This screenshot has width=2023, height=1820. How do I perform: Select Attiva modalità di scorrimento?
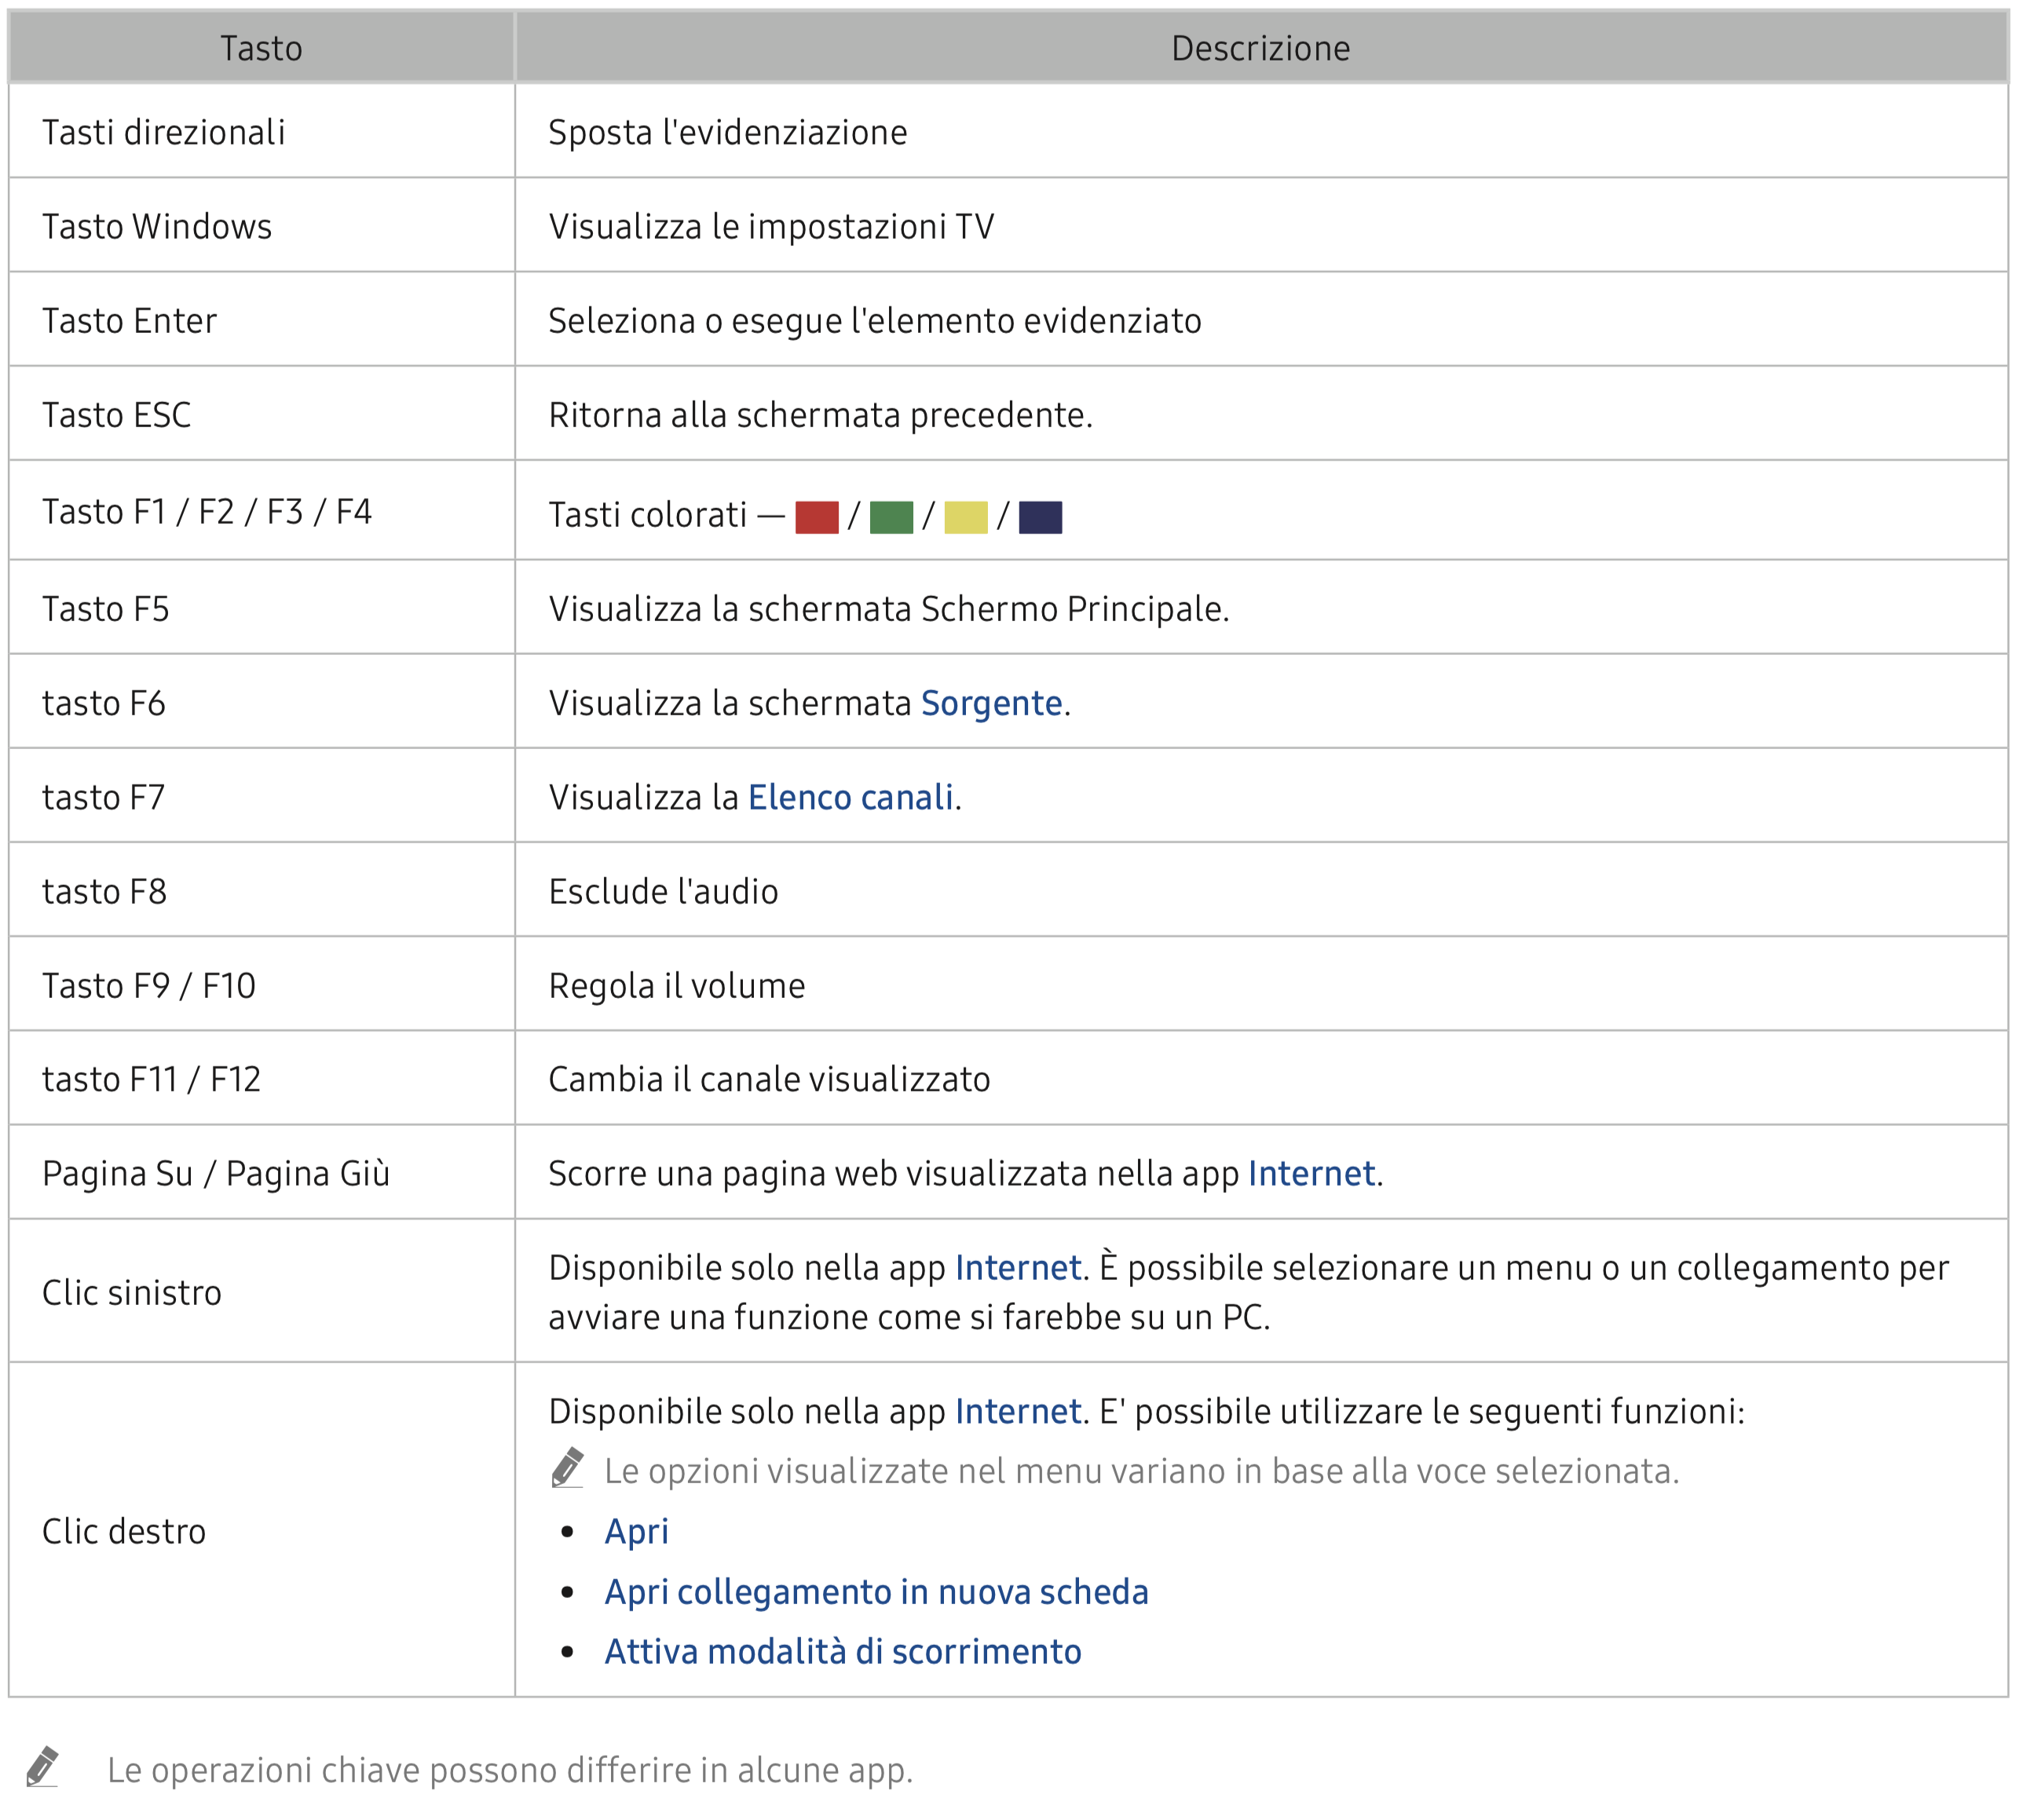tap(843, 1651)
